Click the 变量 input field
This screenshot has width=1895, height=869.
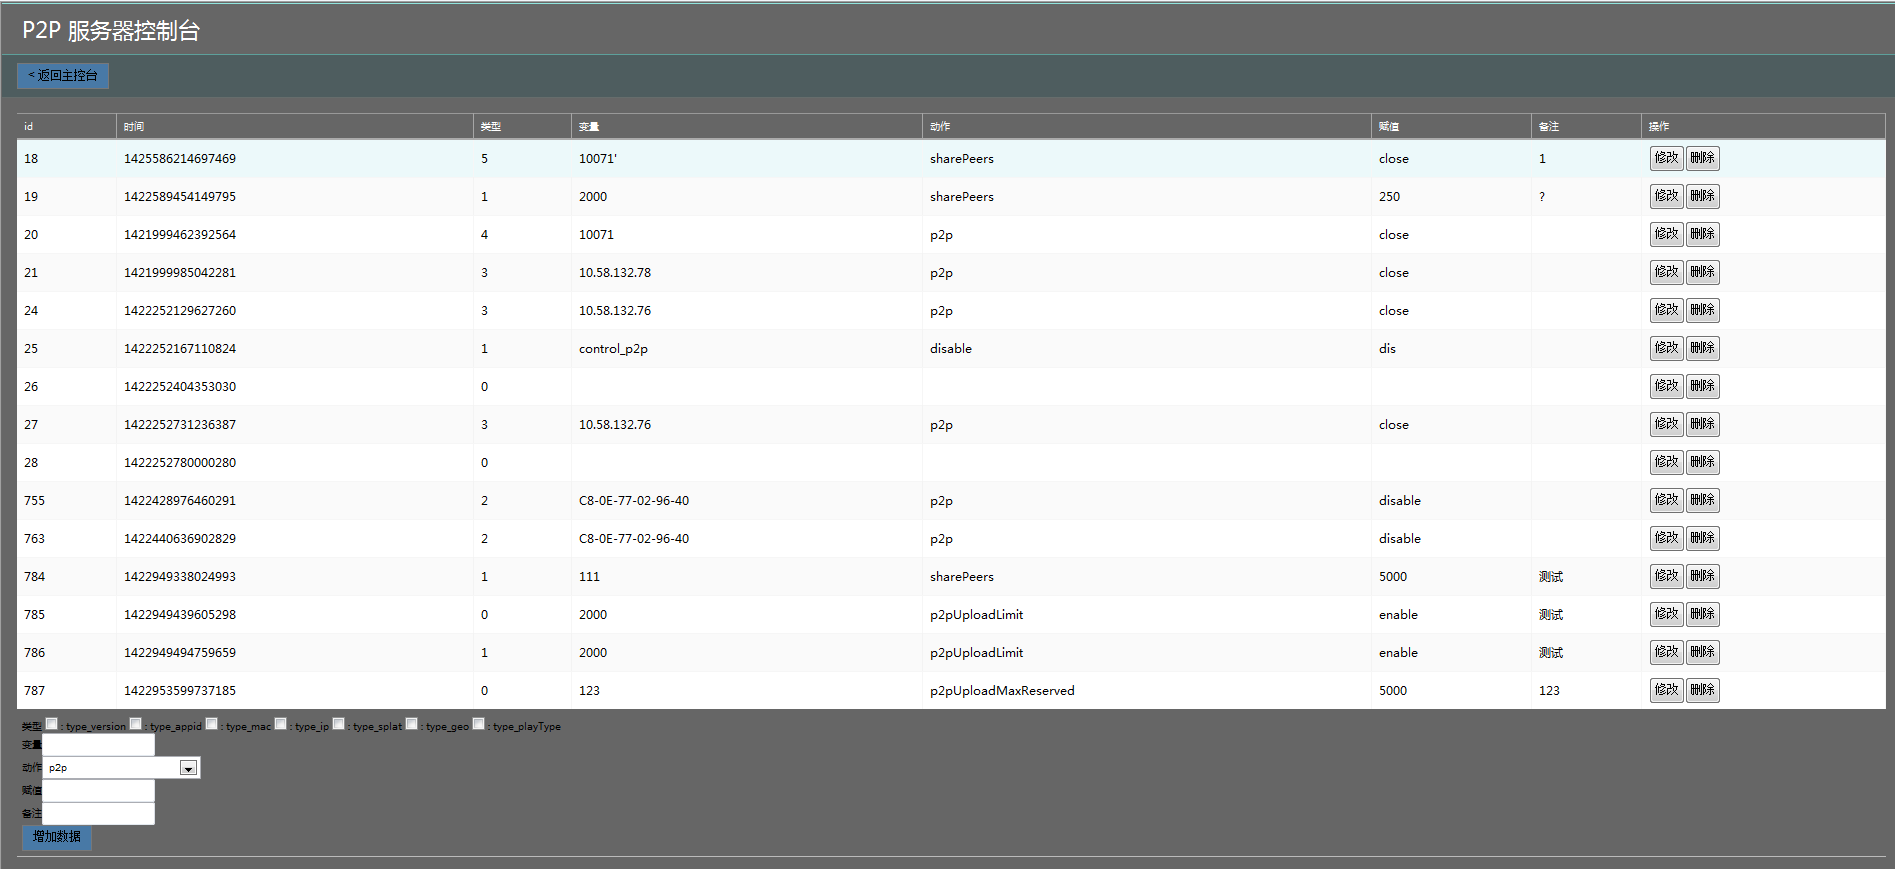pyautogui.click(x=98, y=745)
